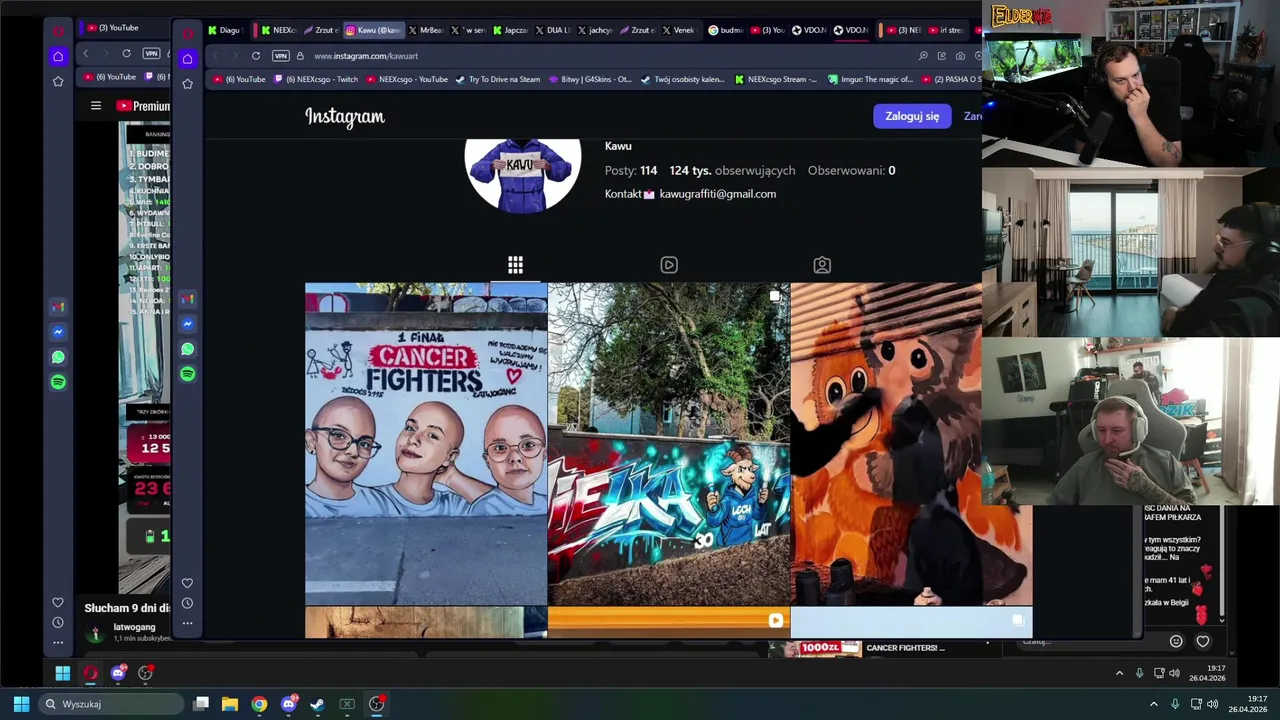This screenshot has height=720, width=1280.
Task: Open NEEXcsgo Stream Kick bookmark
Action: 775,79
